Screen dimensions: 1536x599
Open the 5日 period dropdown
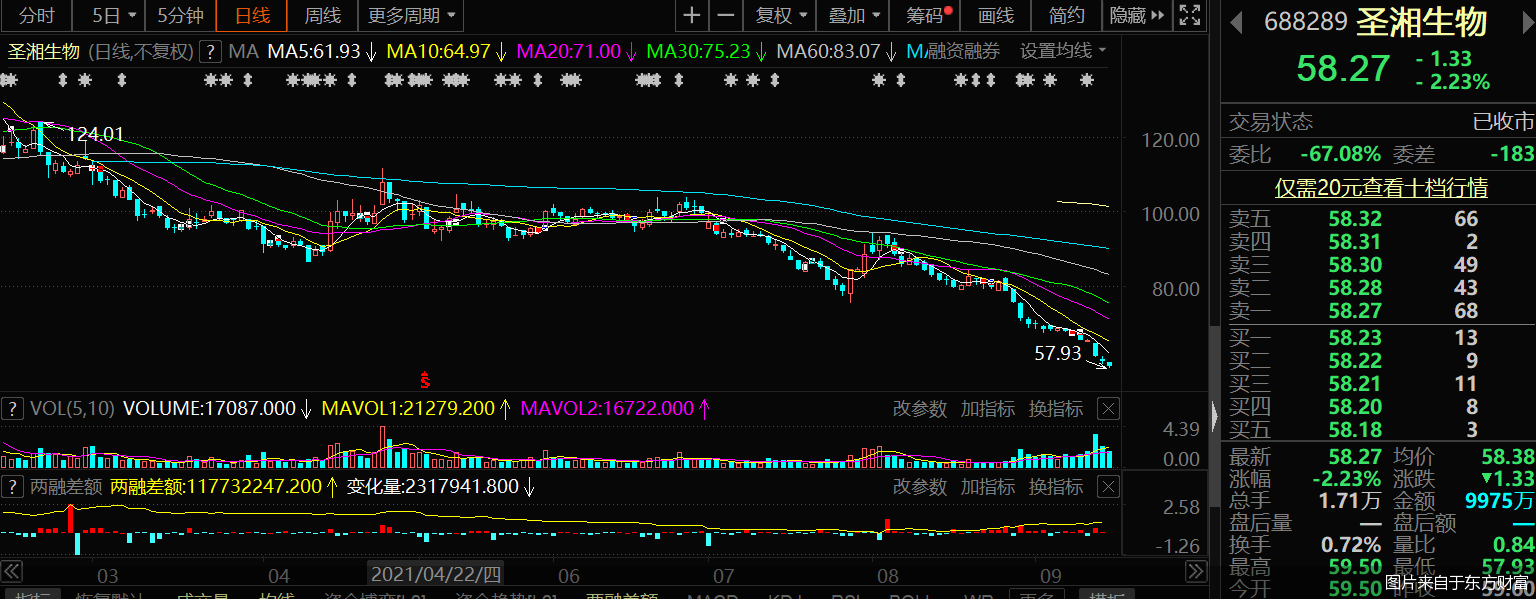(x=109, y=16)
